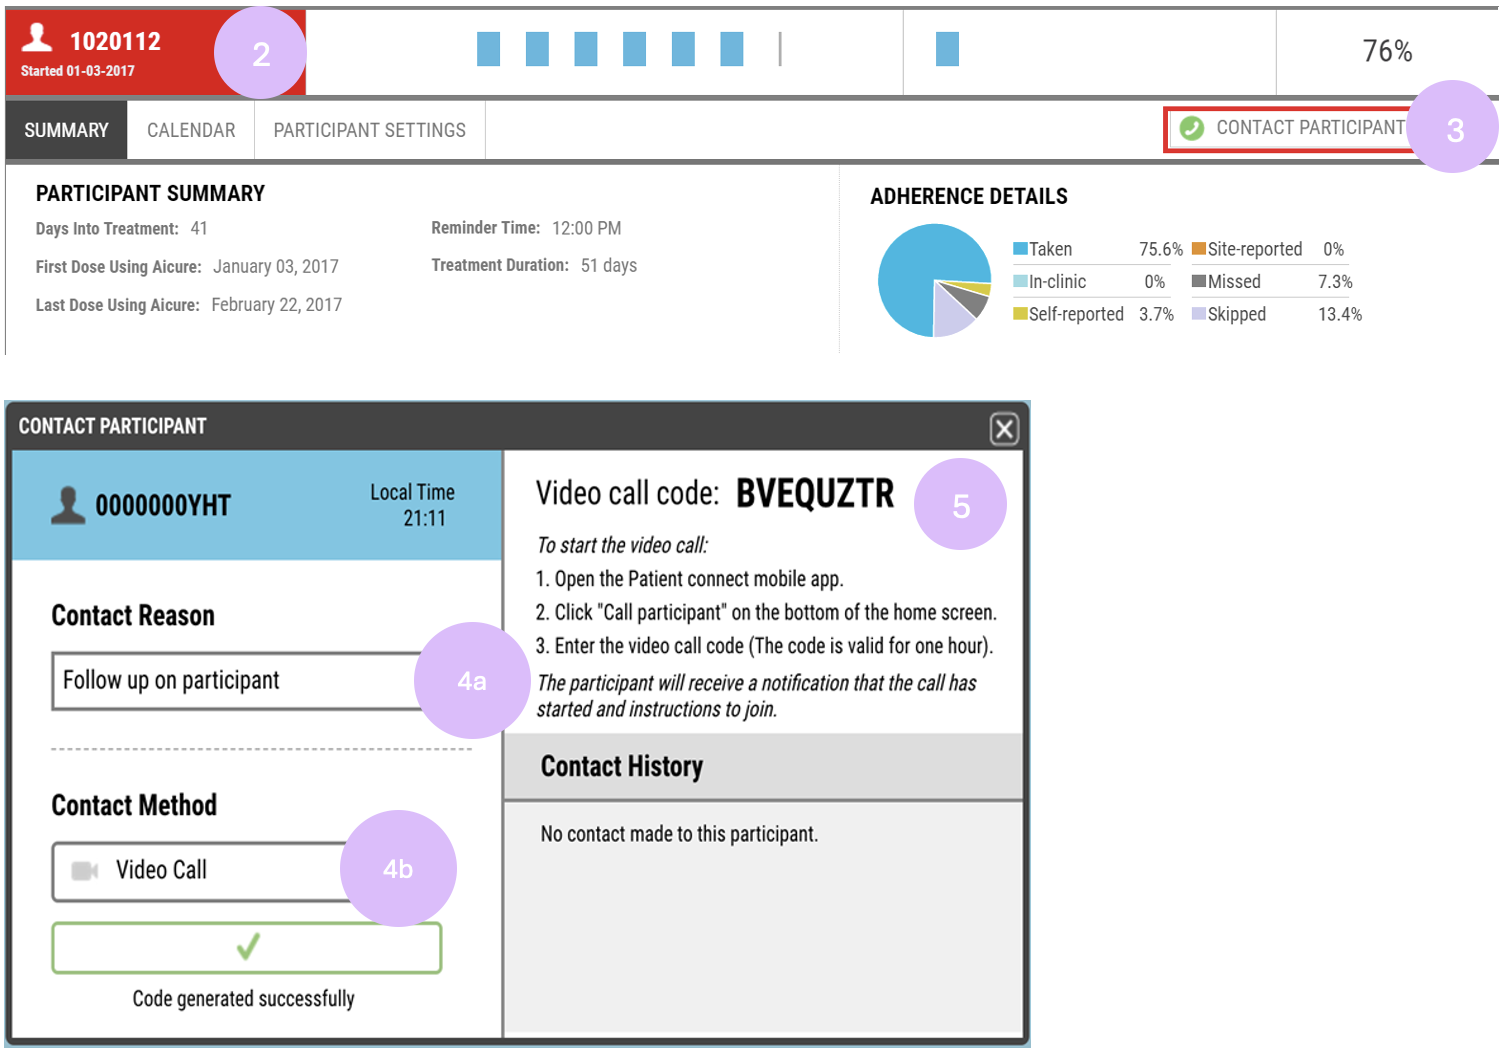
Task: Click the BVEQUZTR video call code
Action: click(x=815, y=494)
